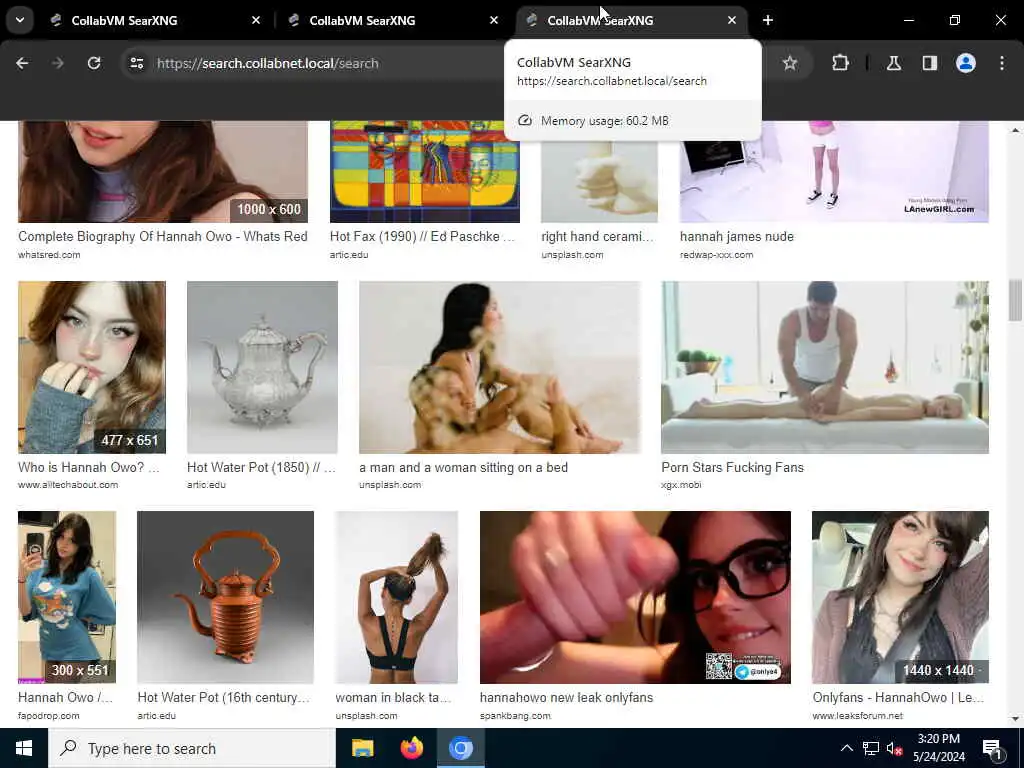
Task: Click the muted volume tray icon
Action: click(x=894, y=748)
